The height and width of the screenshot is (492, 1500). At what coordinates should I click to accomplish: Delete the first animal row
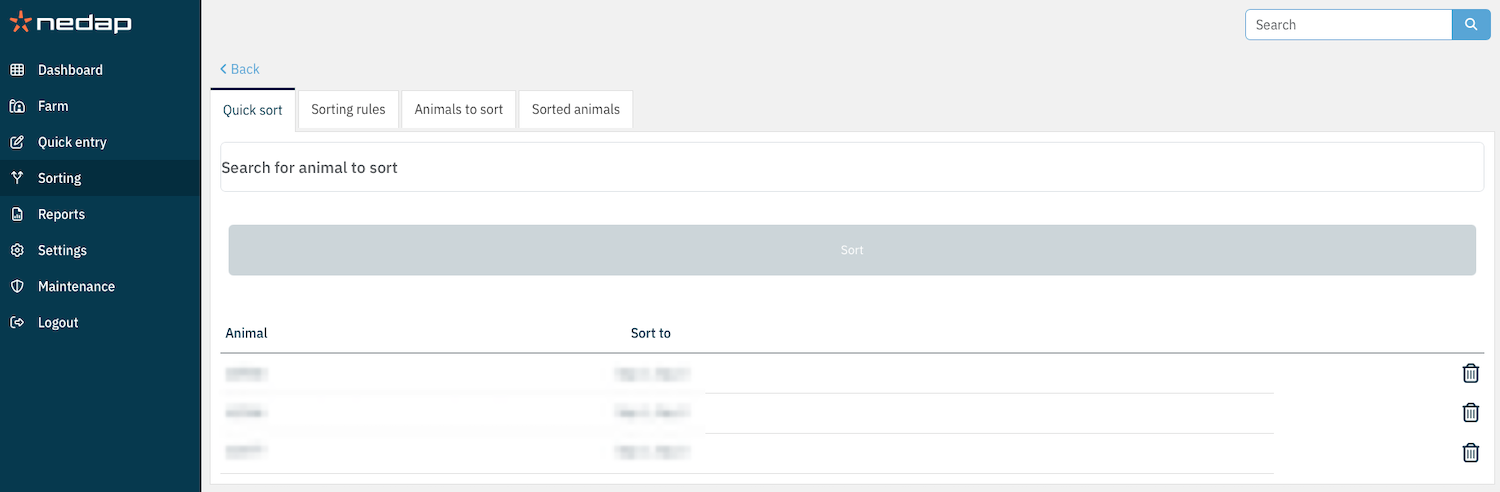coord(1470,373)
